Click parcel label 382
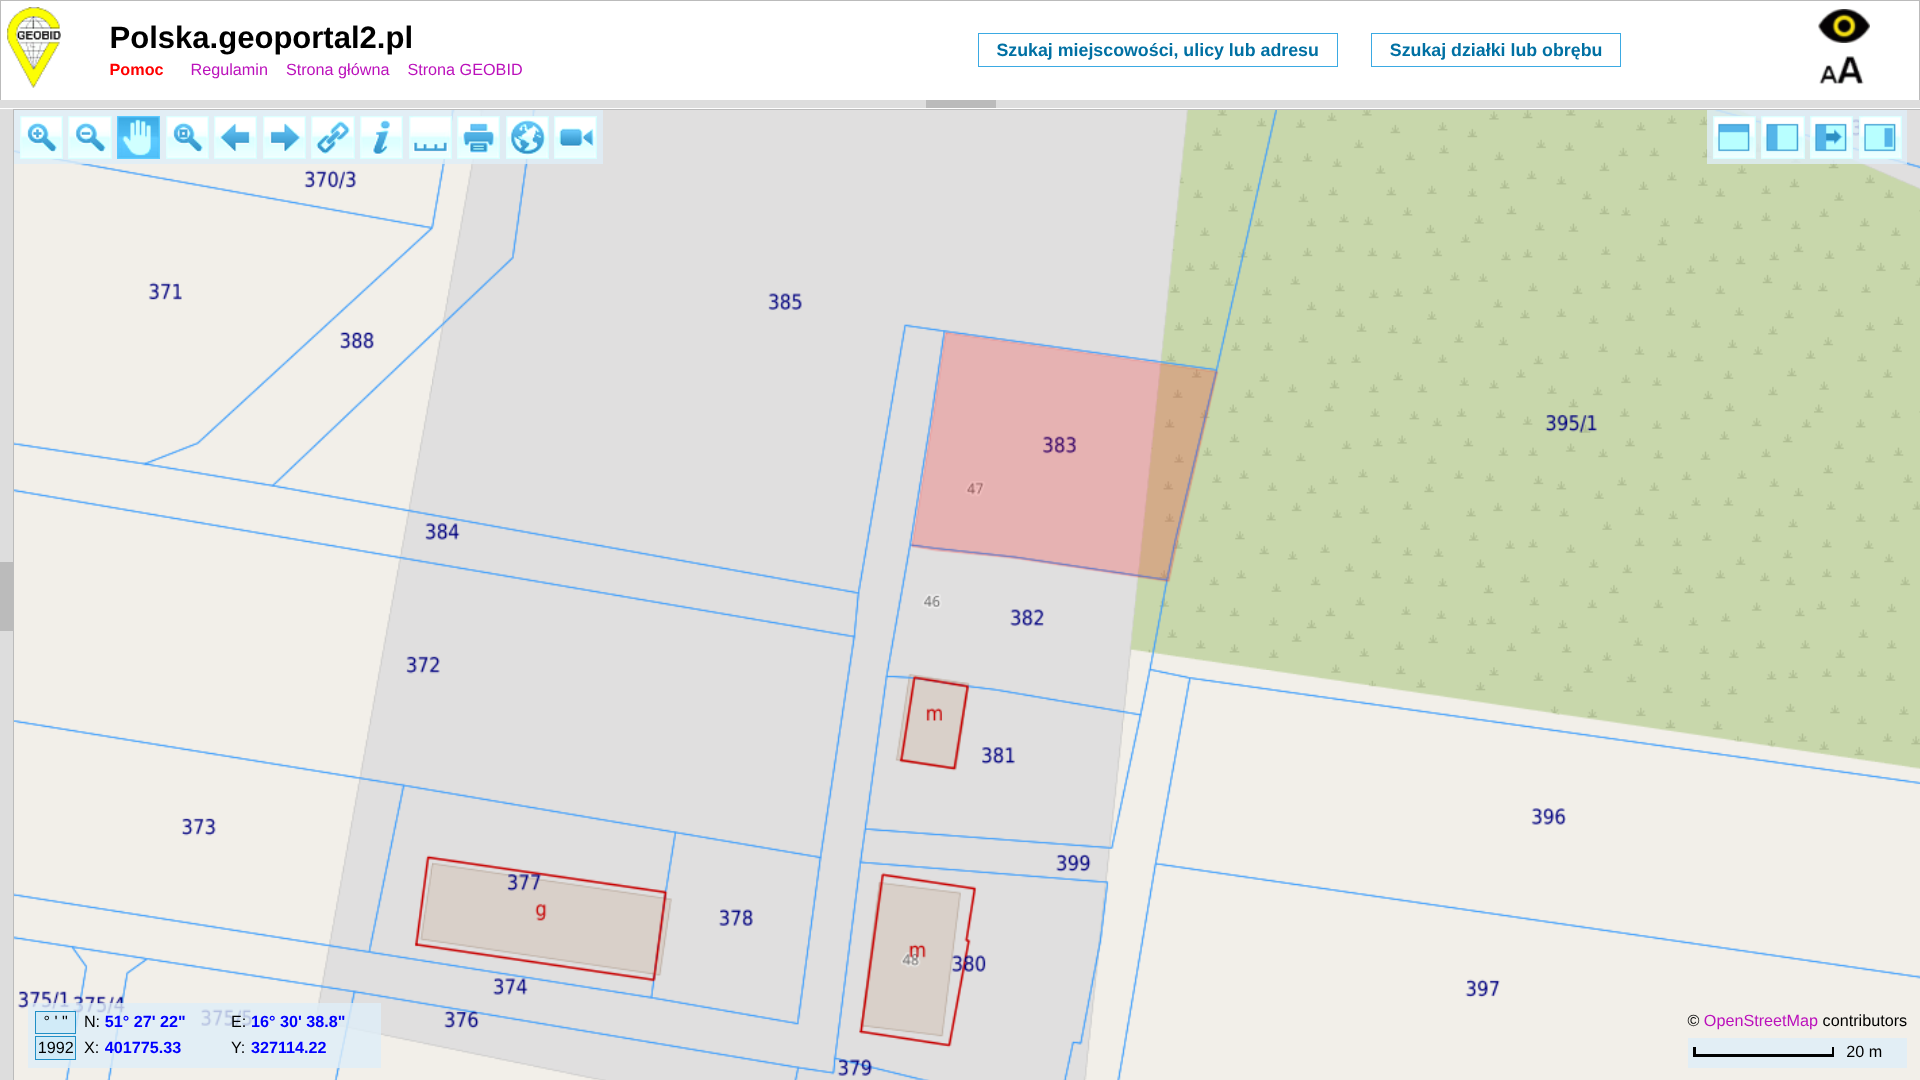1920x1080 pixels. (x=1027, y=618)
